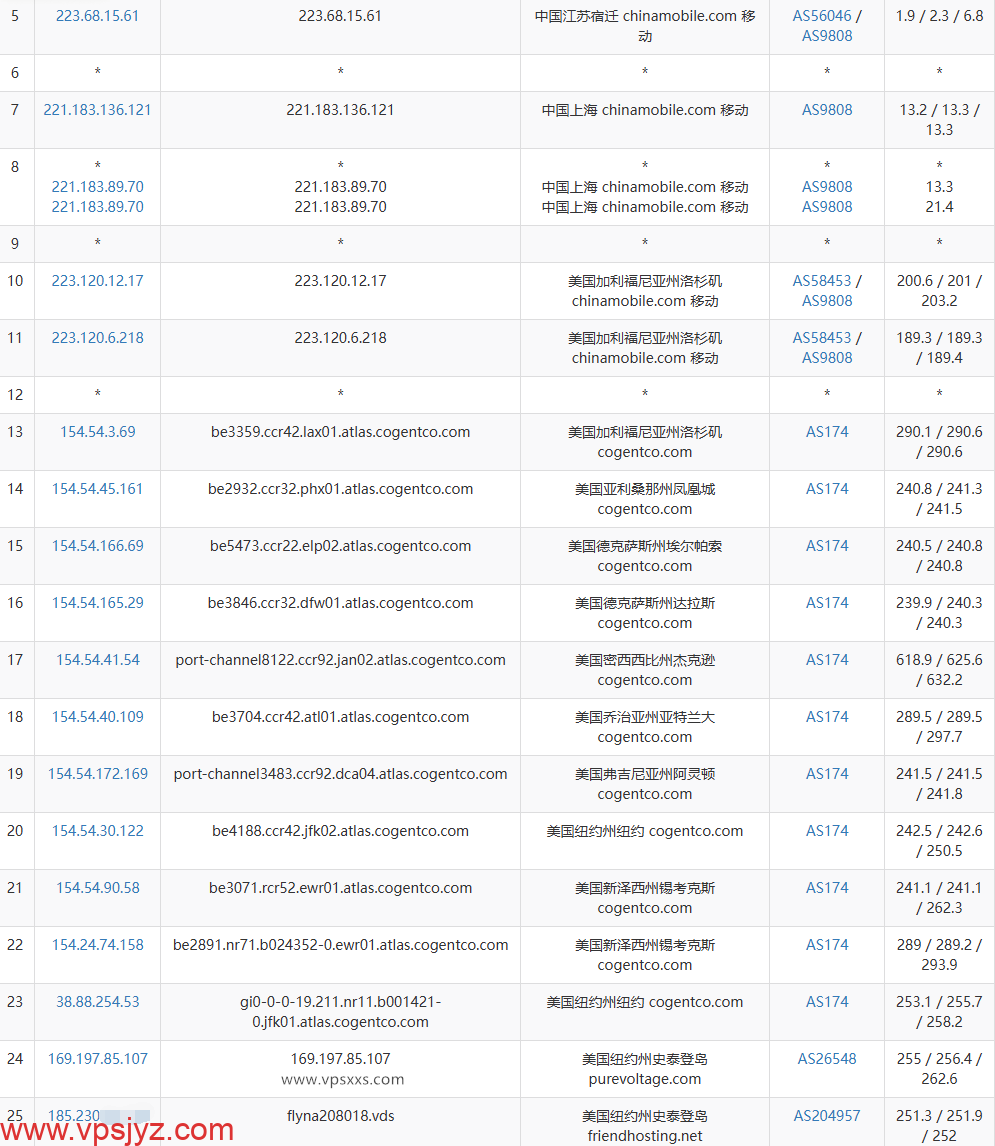Screen dimensions: 995x1146
Task: Open IP link 154.54.41.54
Action: coord(97,660)
